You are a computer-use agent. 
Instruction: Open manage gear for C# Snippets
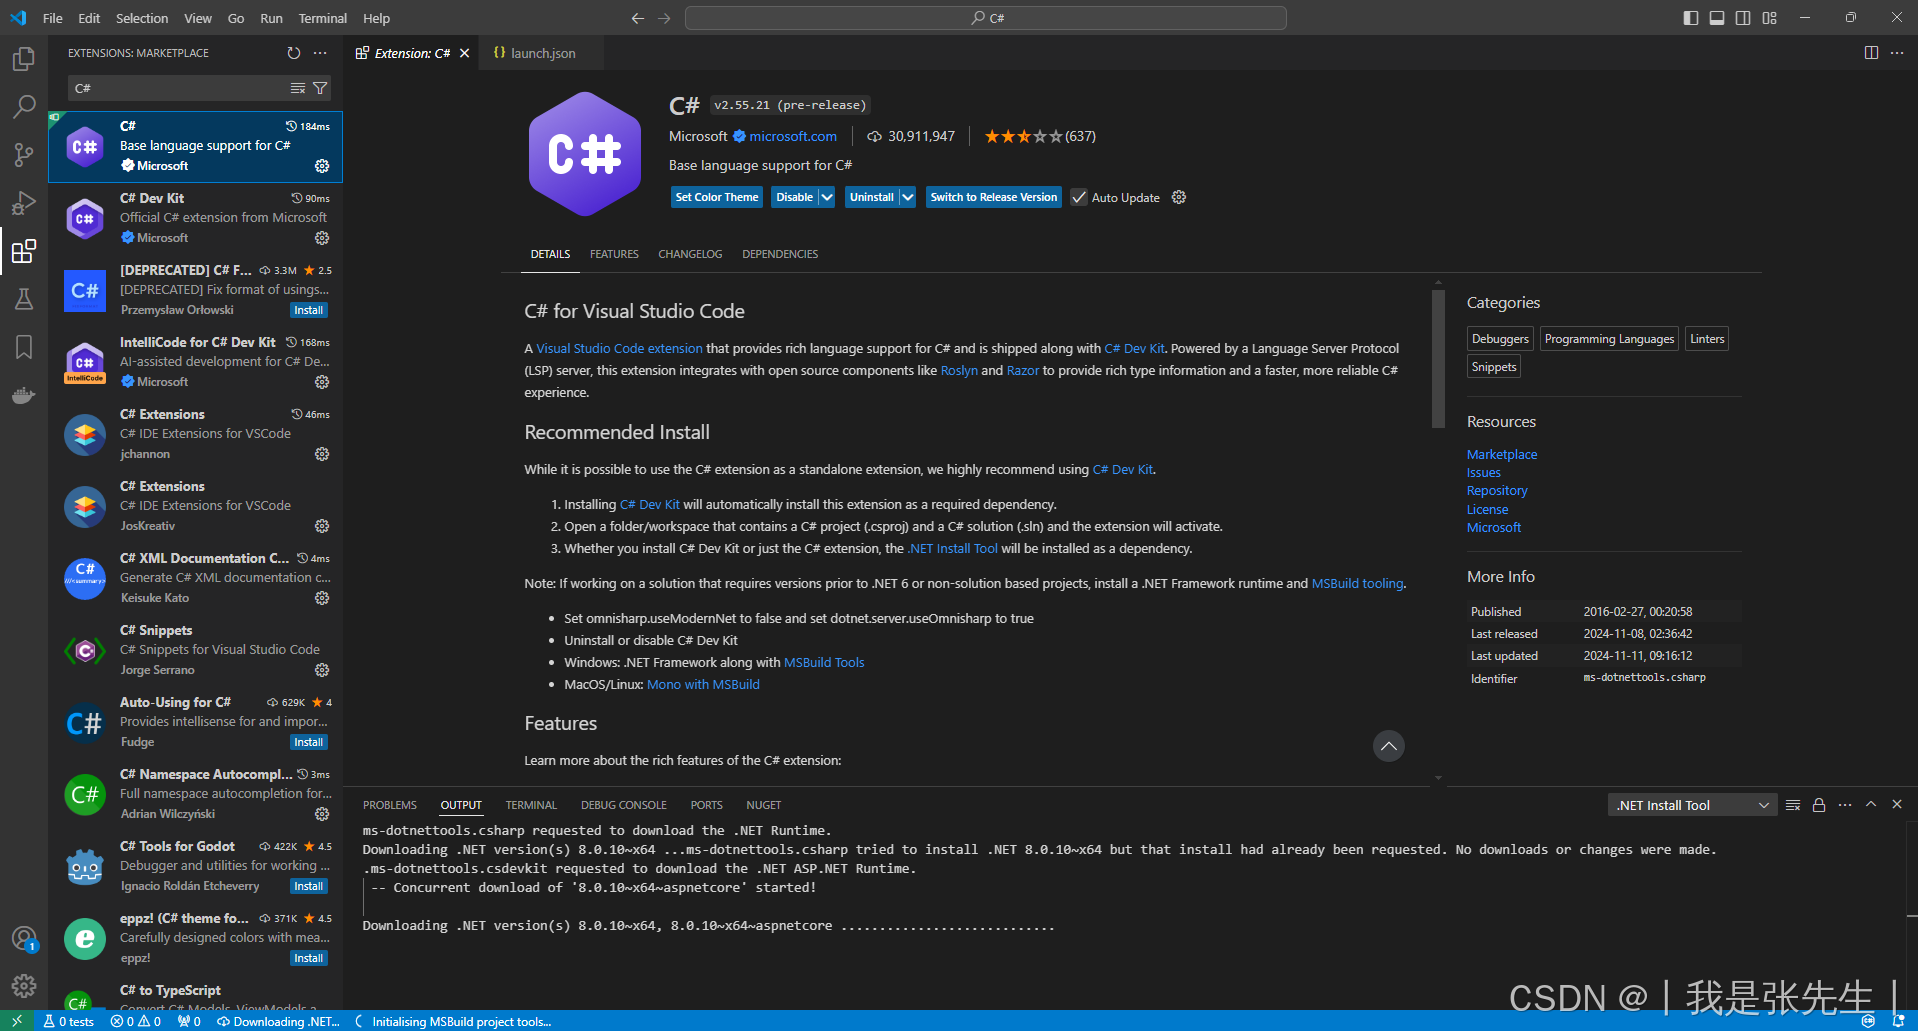322,670
